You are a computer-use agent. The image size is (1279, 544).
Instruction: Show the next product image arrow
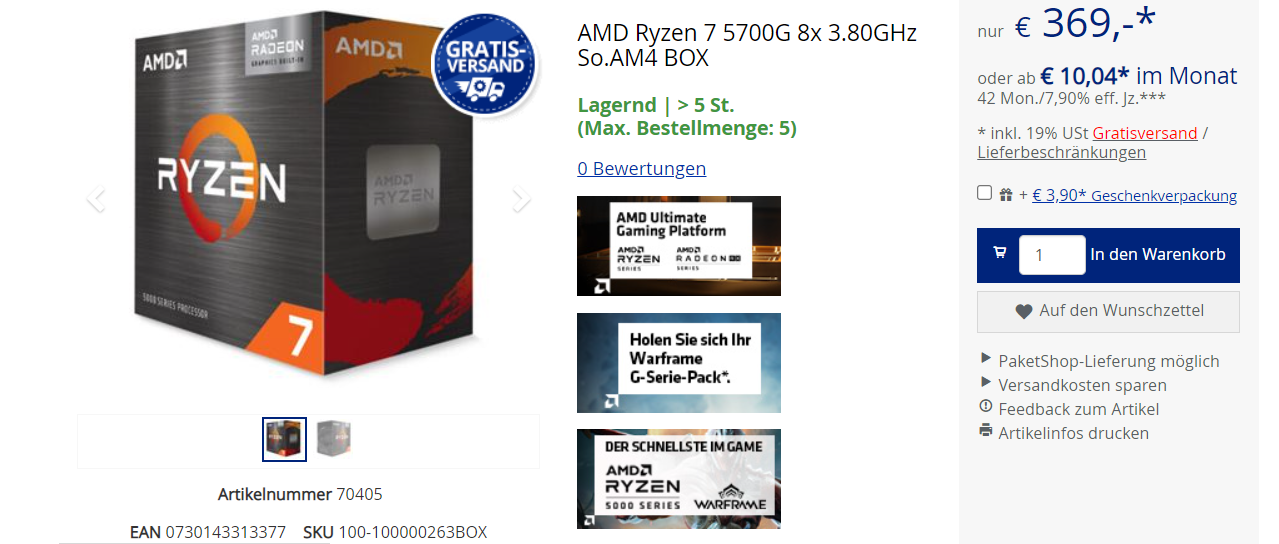tap(521, 199)
